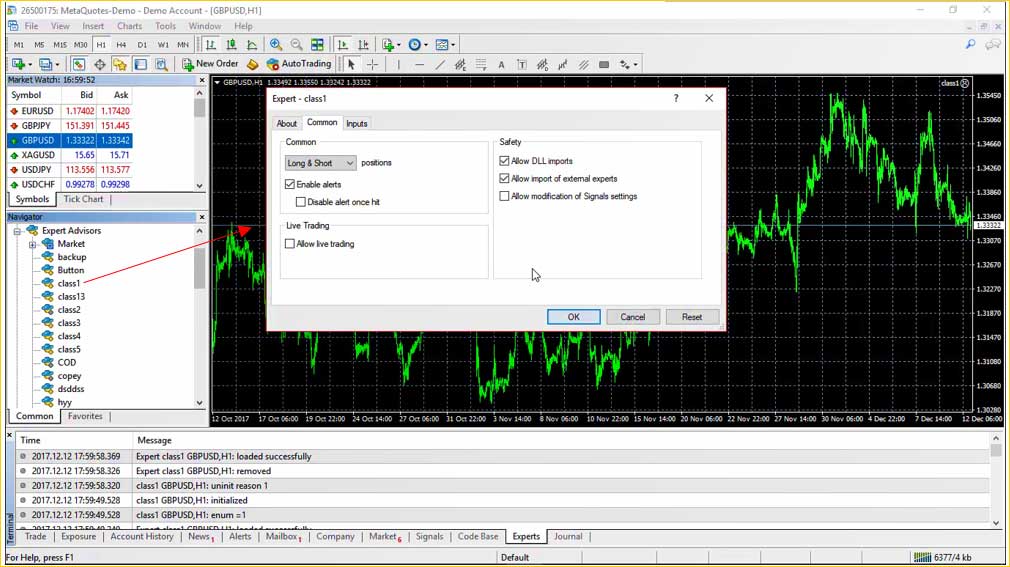Toggle chart shift icon

(x=363, y=44)
